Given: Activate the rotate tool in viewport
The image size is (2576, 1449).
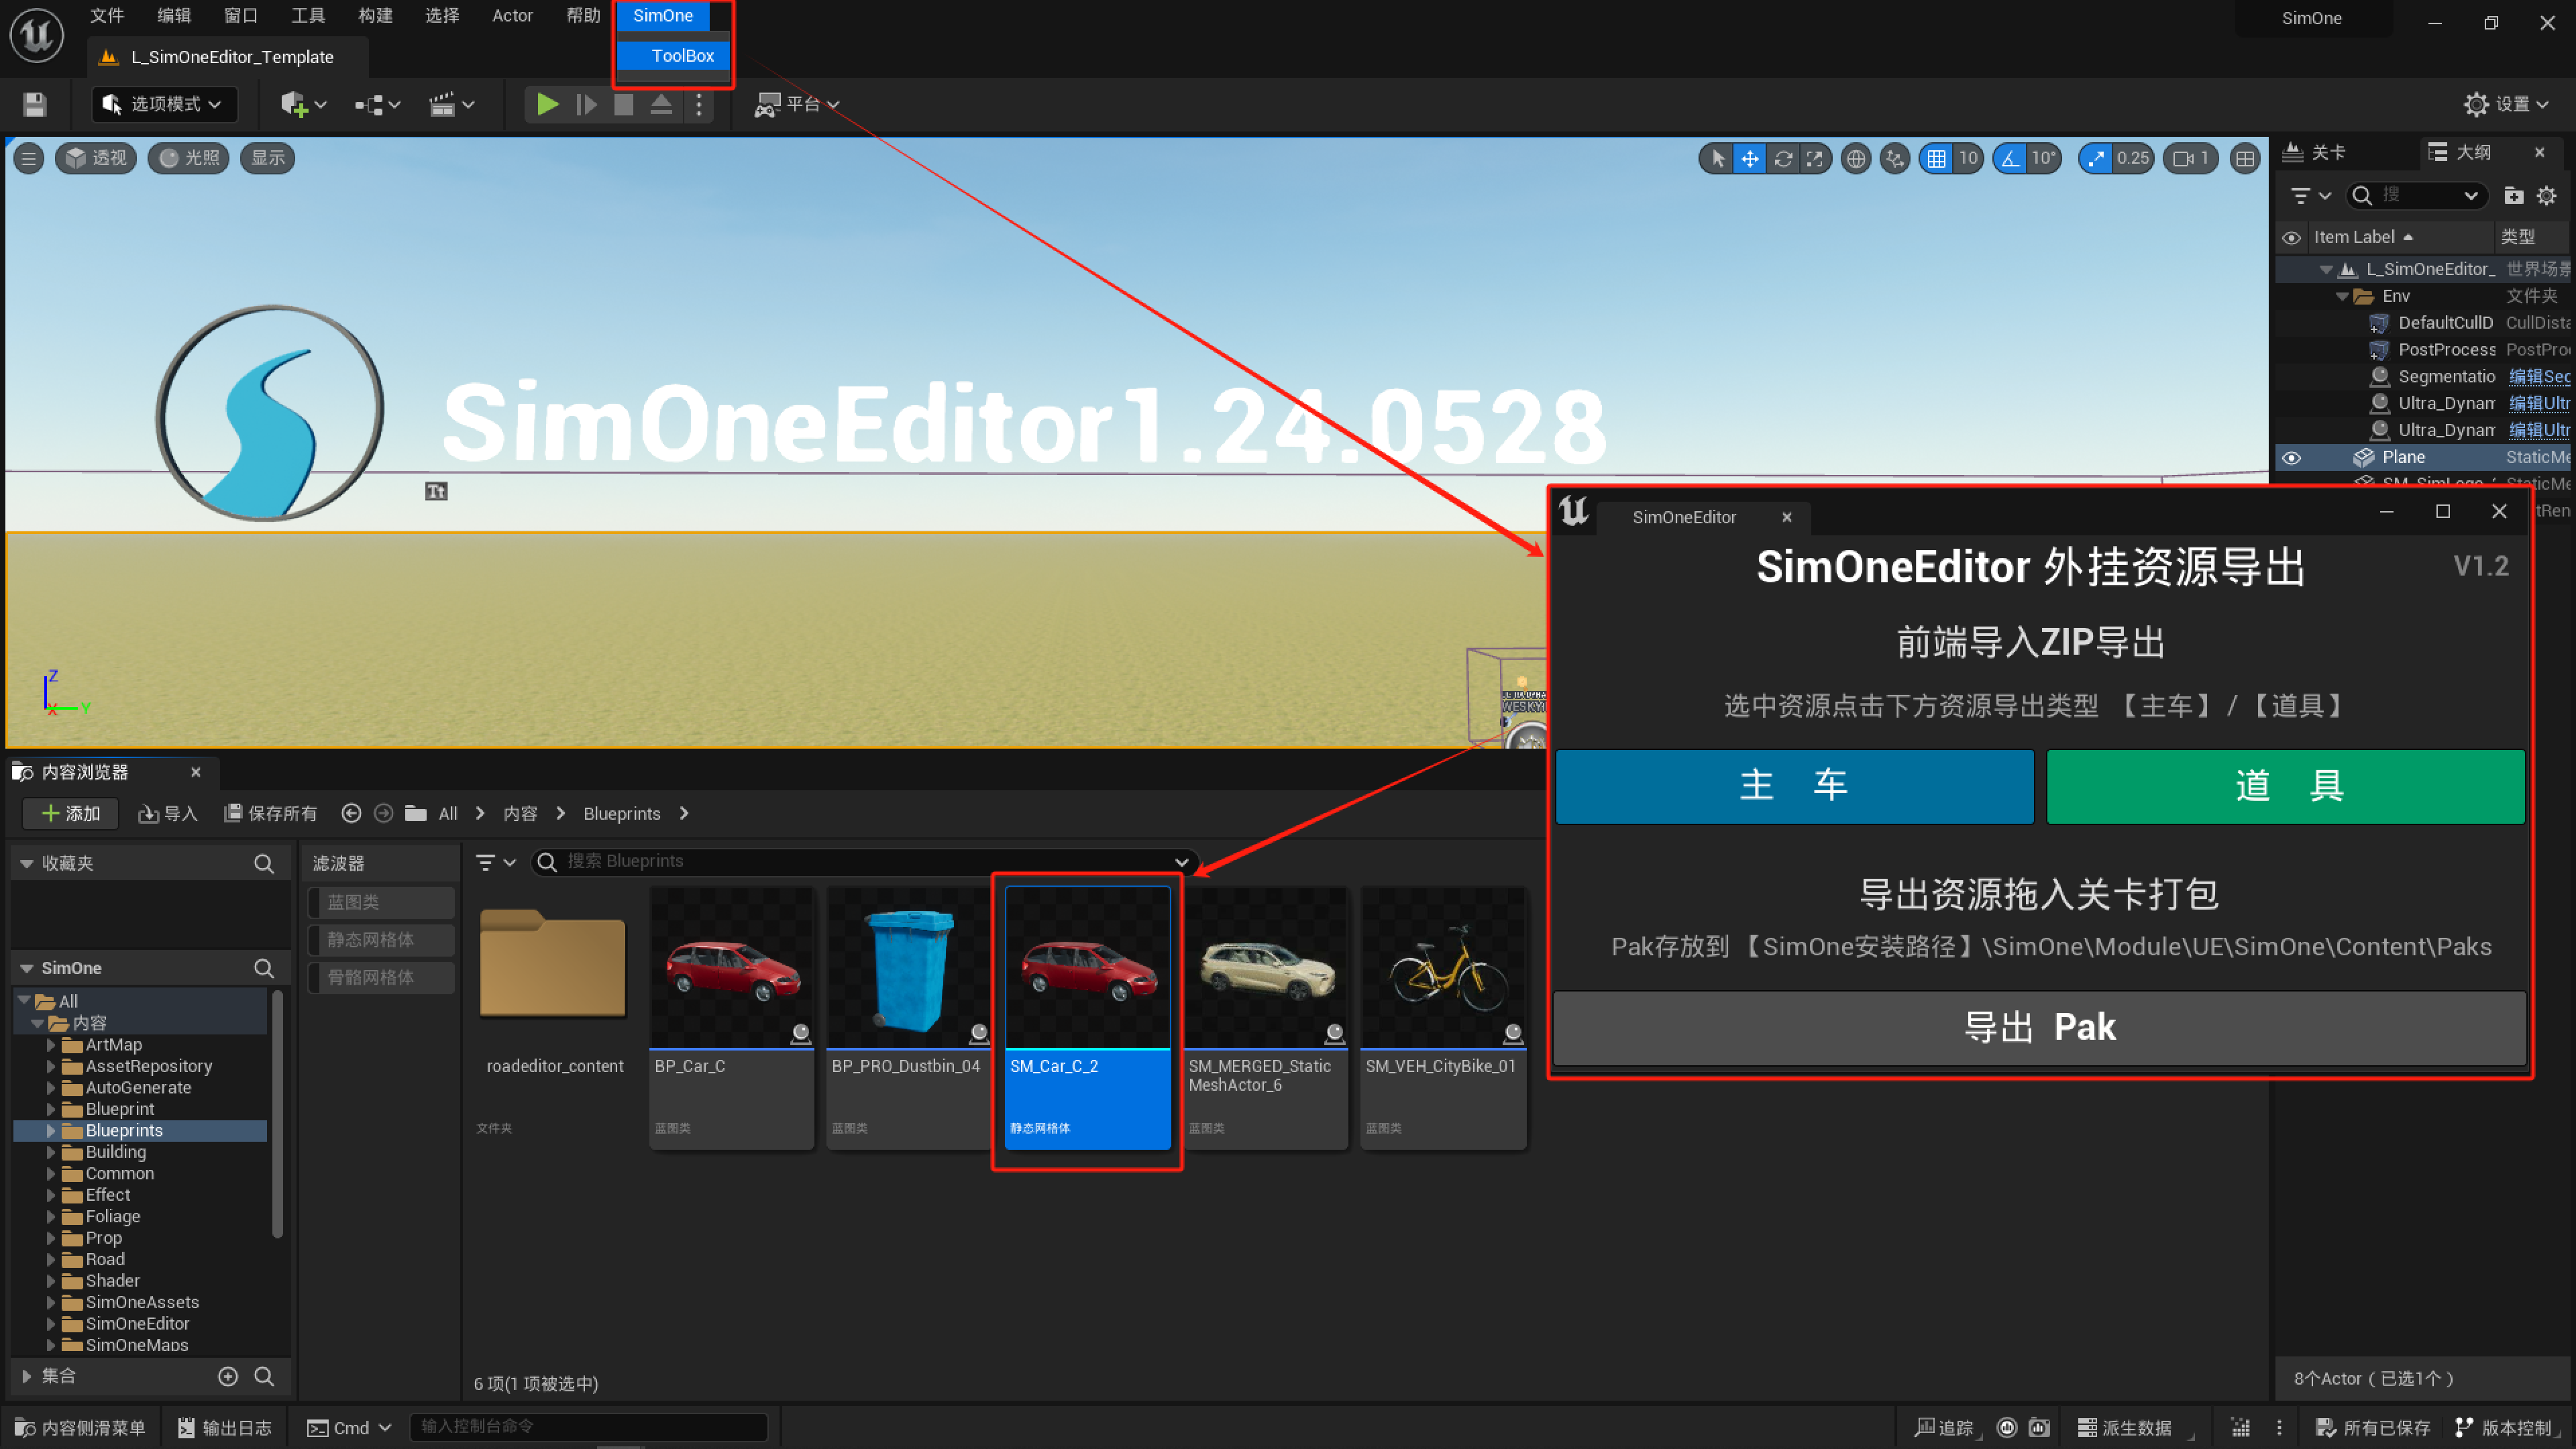Looking at the screenshot, I should tap(1783, 158).
